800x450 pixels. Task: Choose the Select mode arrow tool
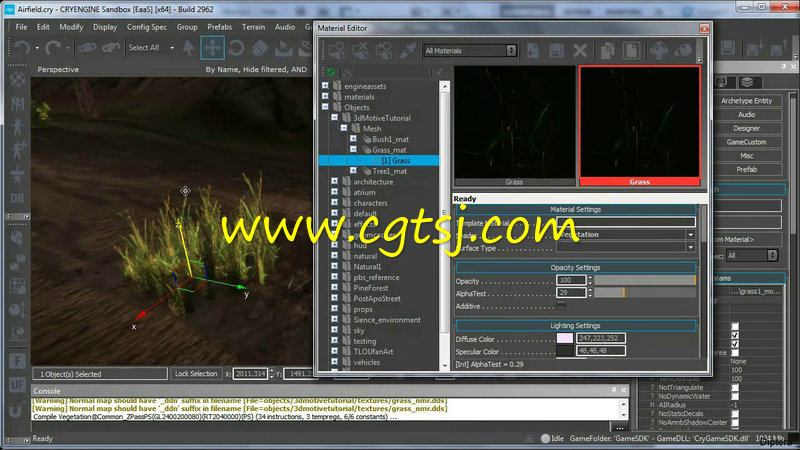(189, 48)
